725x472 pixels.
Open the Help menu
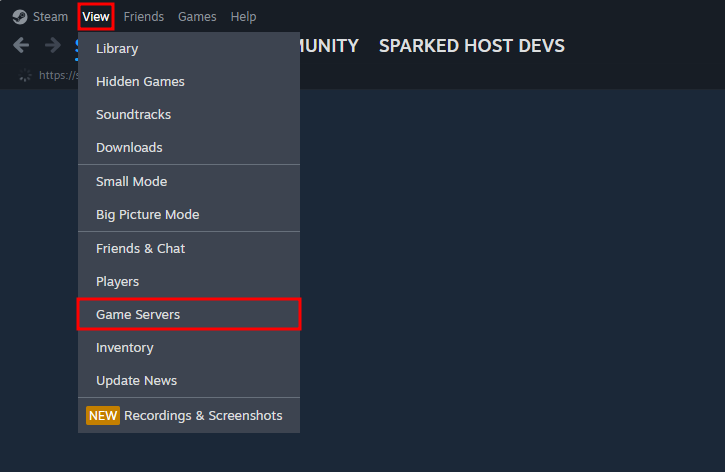(x=243, y=17)
